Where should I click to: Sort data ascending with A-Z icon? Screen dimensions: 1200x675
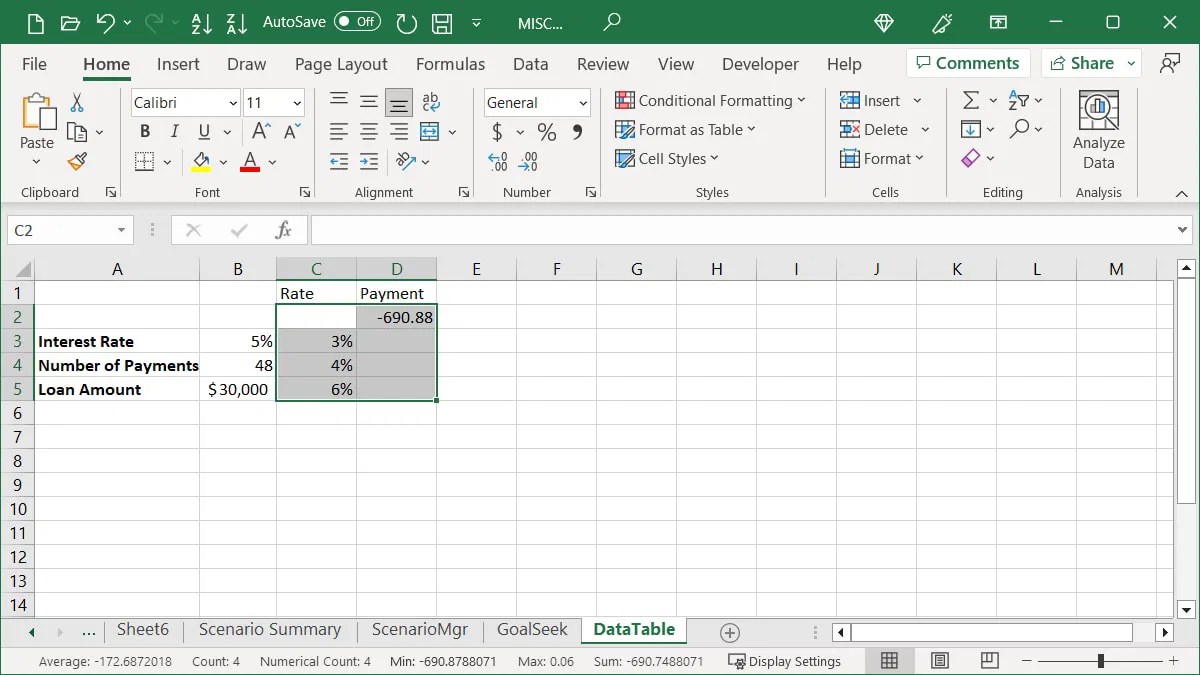pos(201,22)
